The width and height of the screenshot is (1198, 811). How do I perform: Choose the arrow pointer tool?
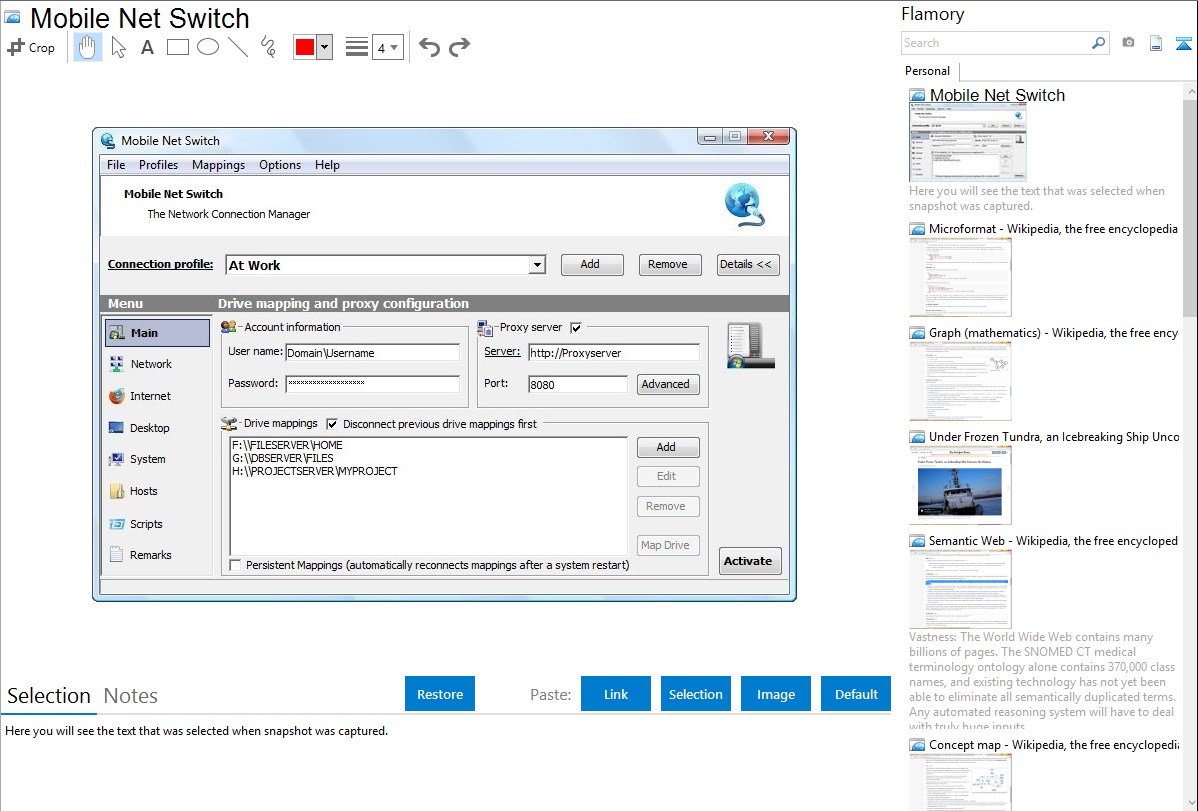118,47
